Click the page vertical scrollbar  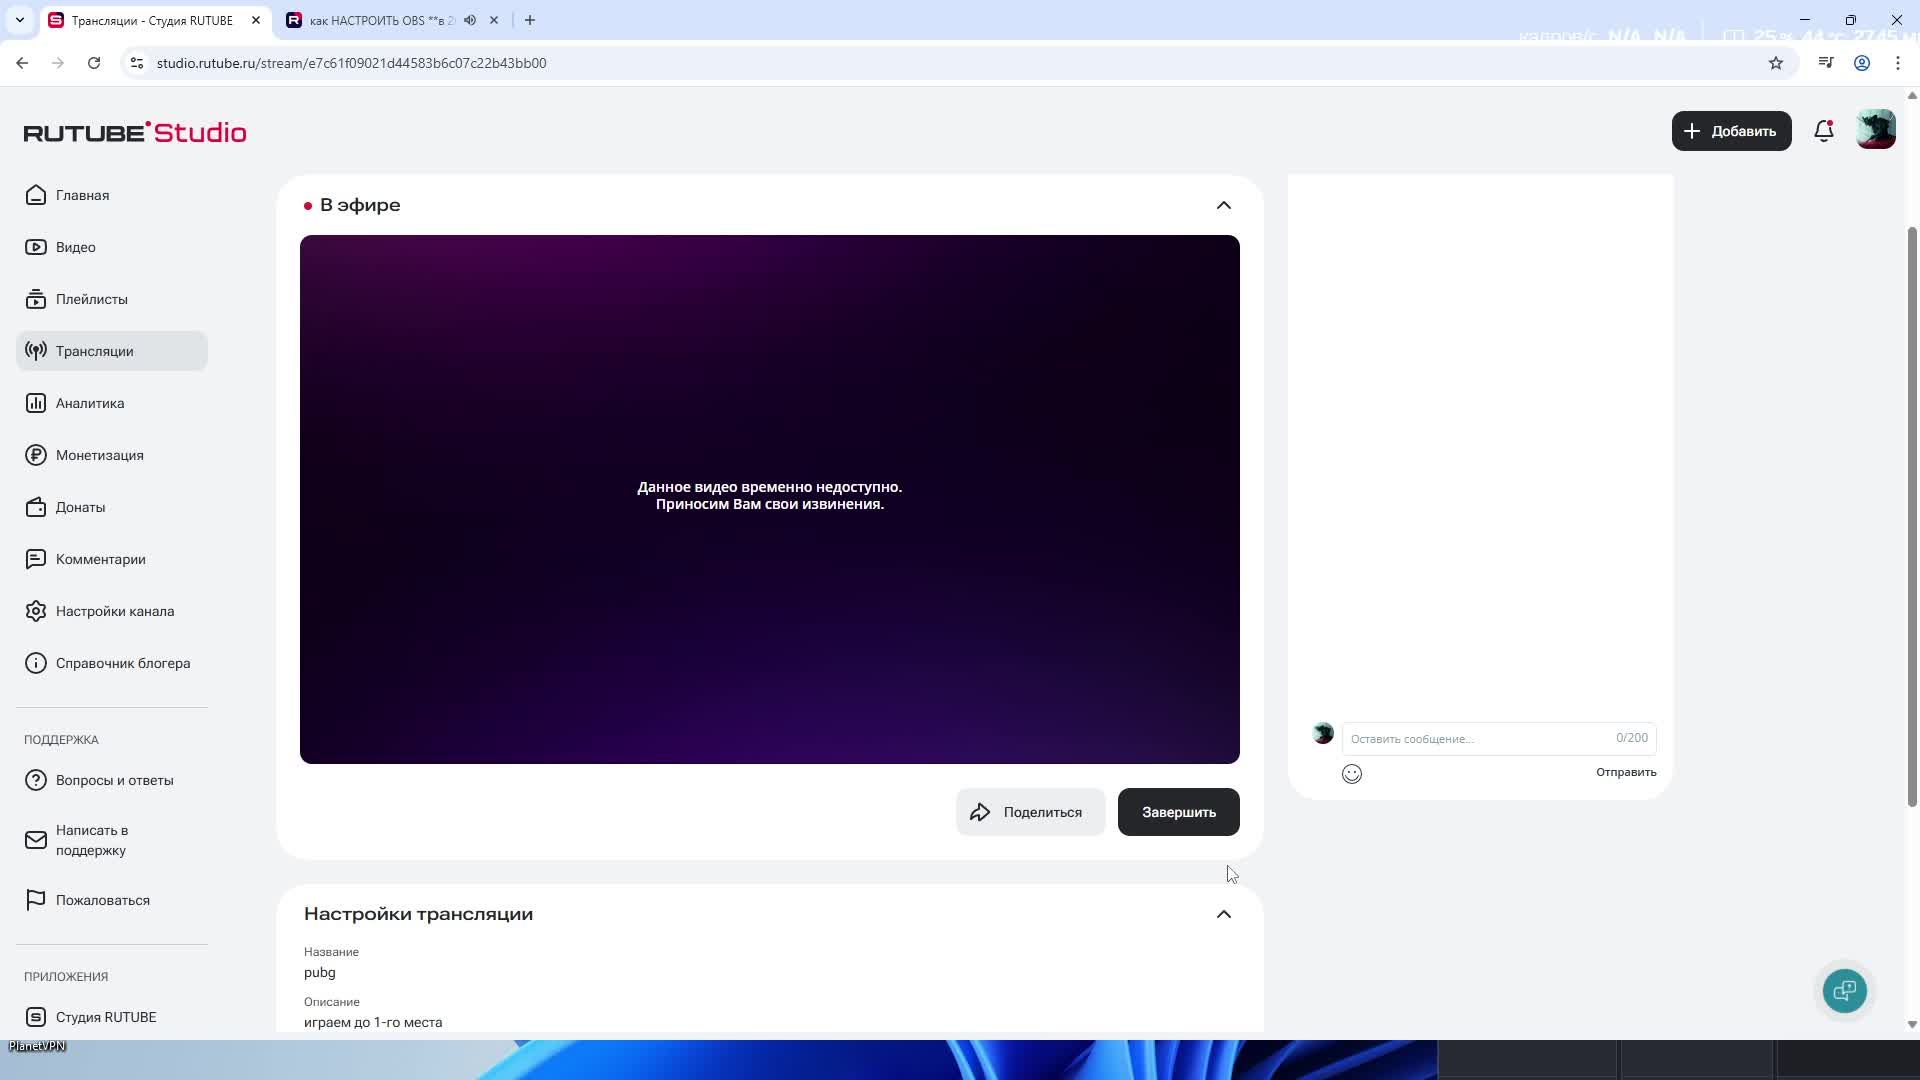[x=1912, y=515]
